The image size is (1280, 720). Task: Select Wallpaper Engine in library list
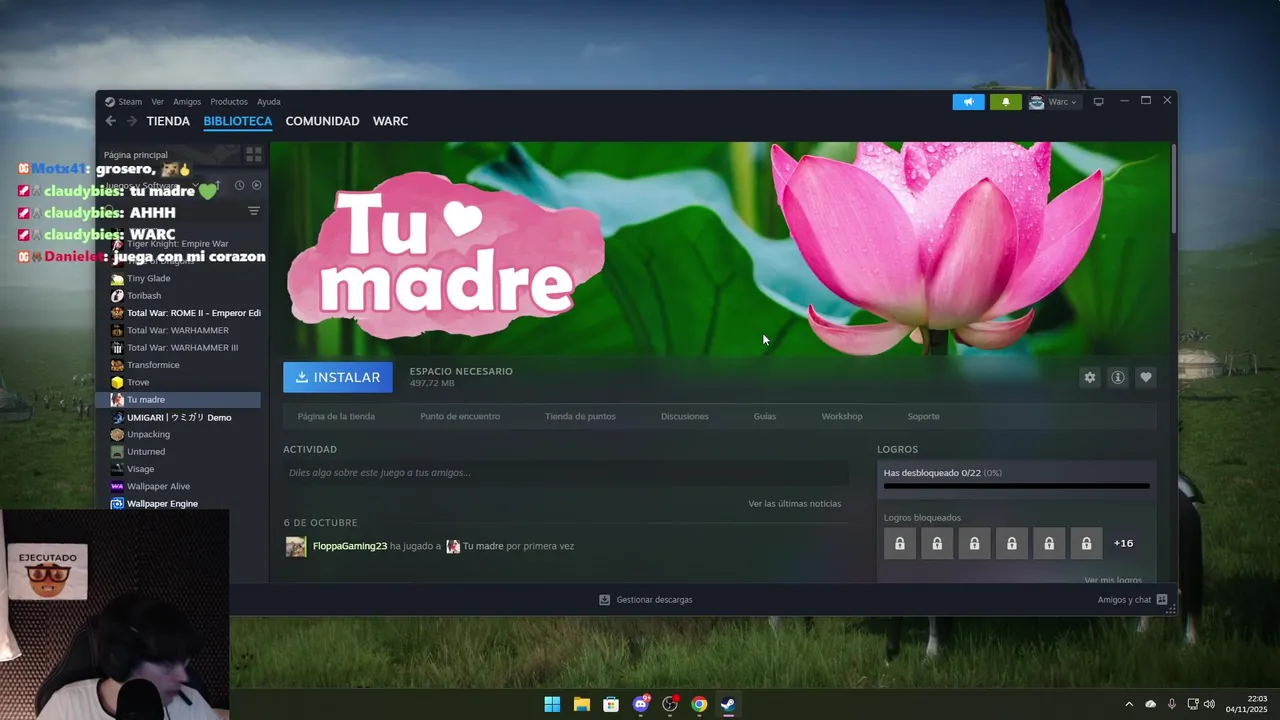(x=162, y=504)
